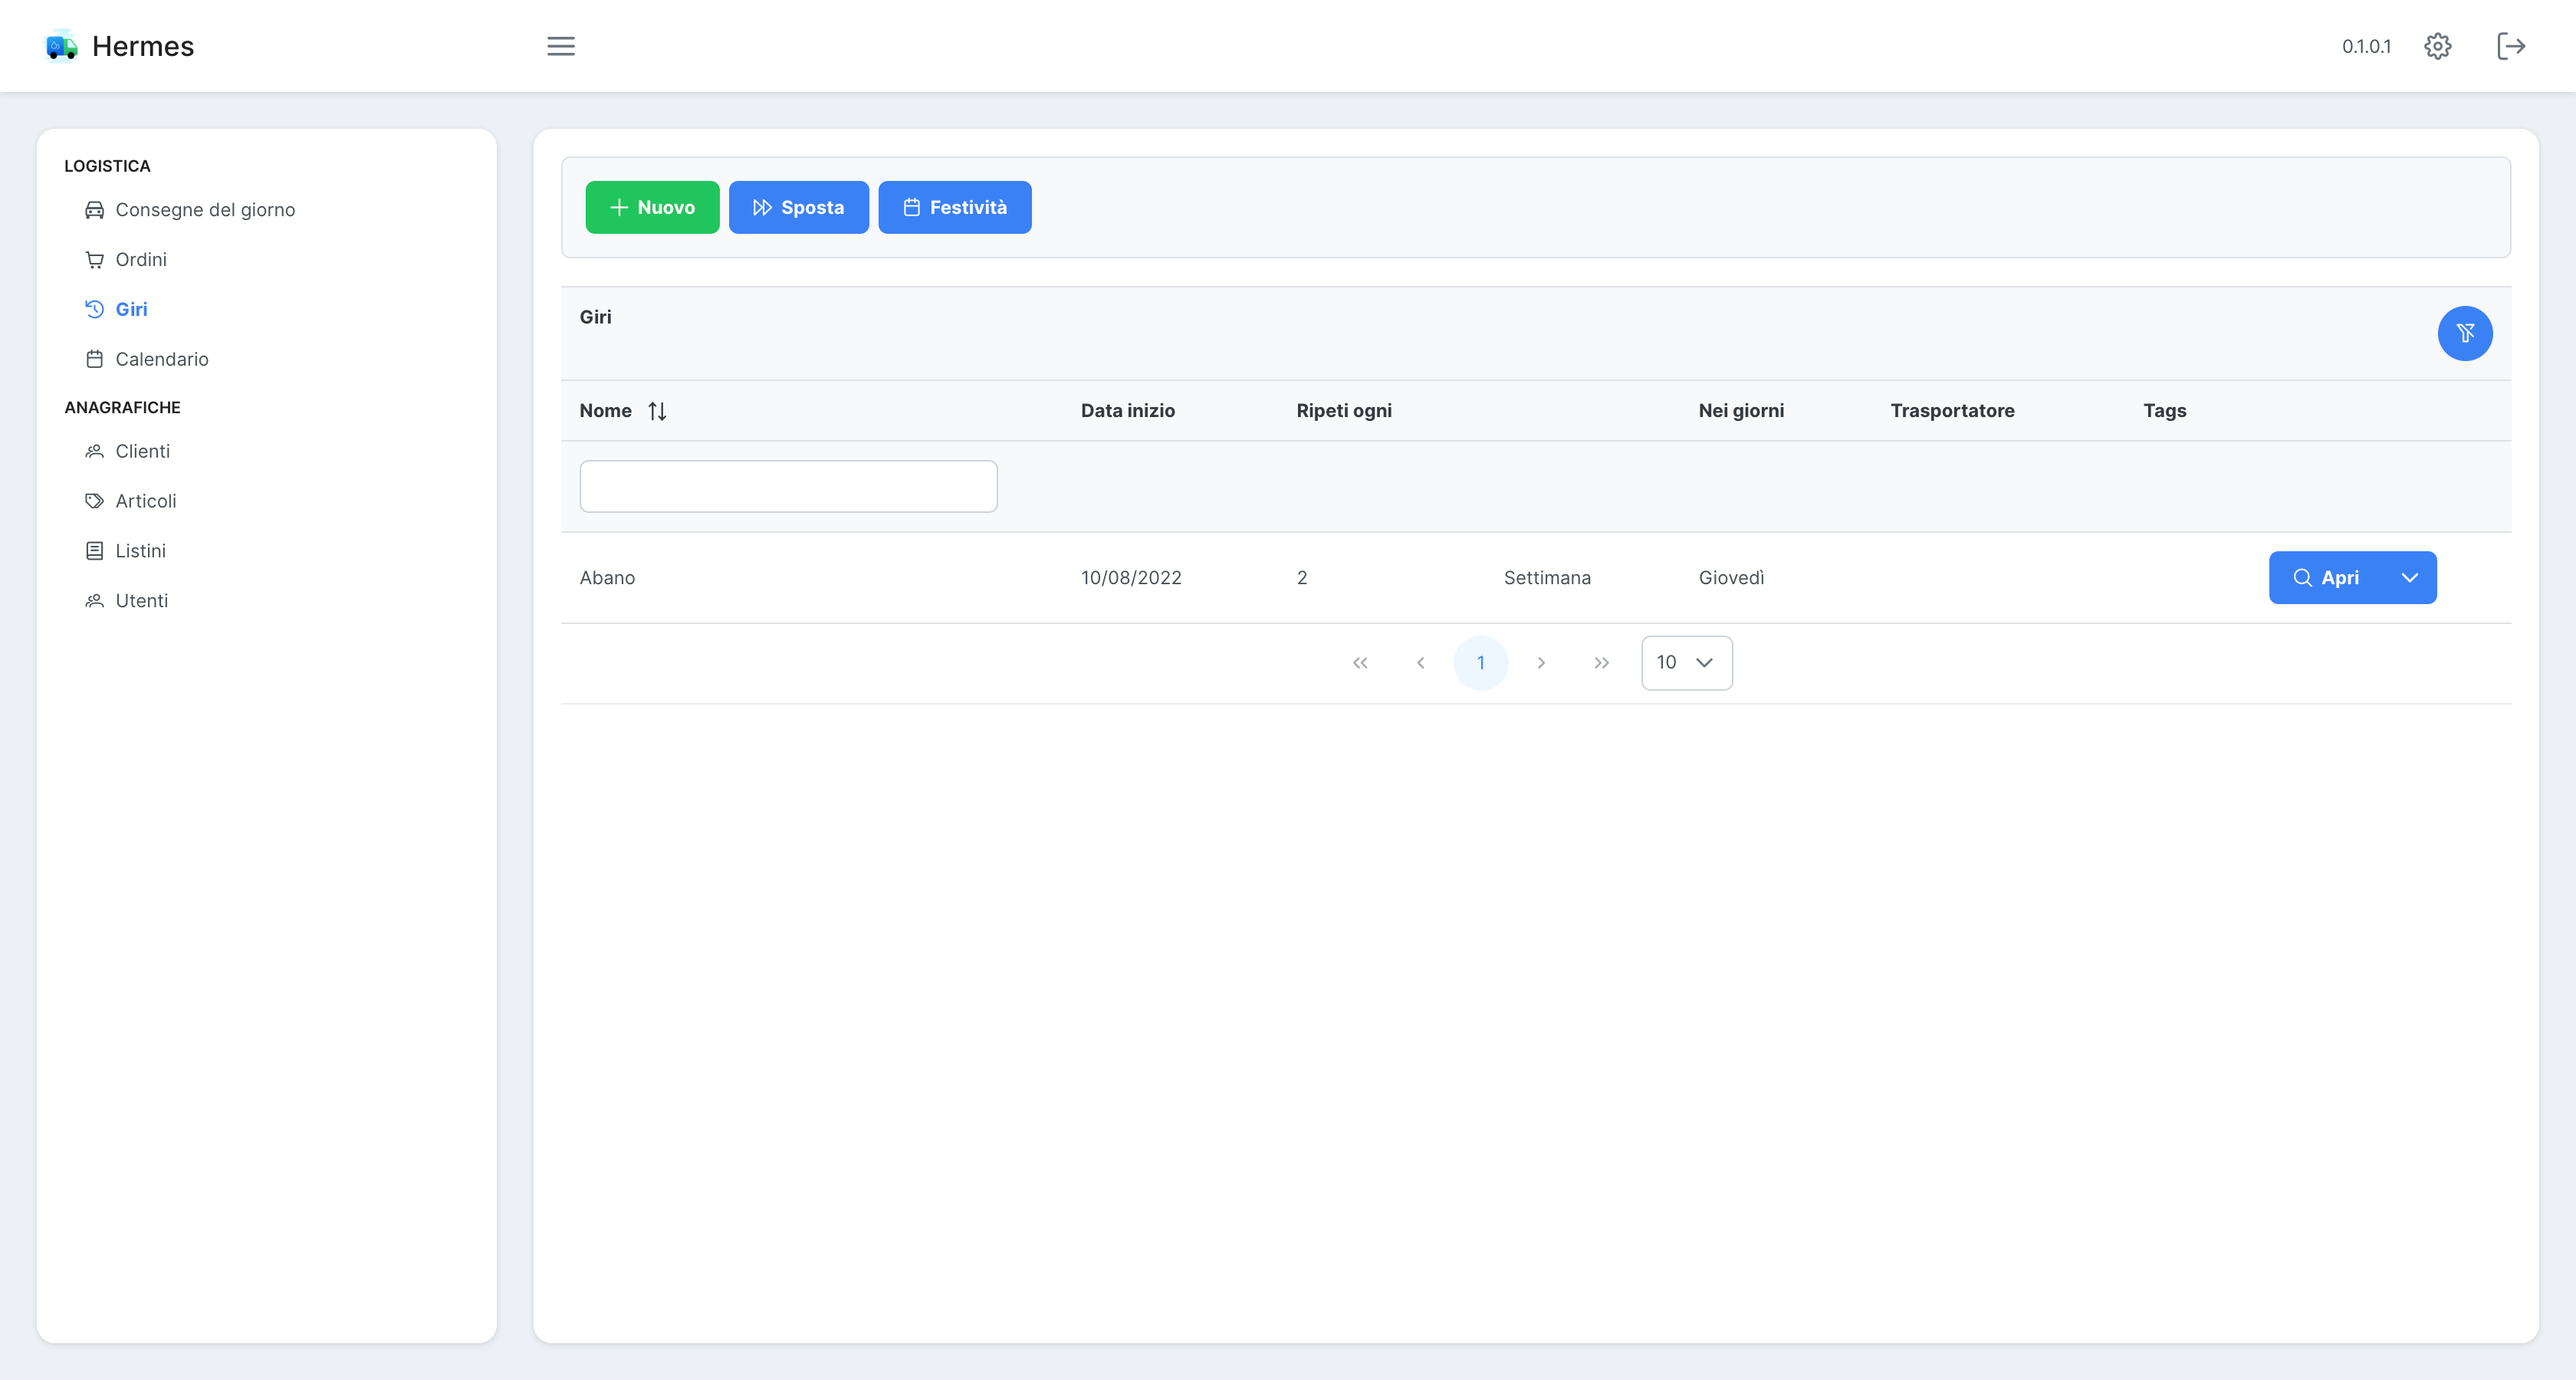Go to next page chevron

pos(1541,663)
